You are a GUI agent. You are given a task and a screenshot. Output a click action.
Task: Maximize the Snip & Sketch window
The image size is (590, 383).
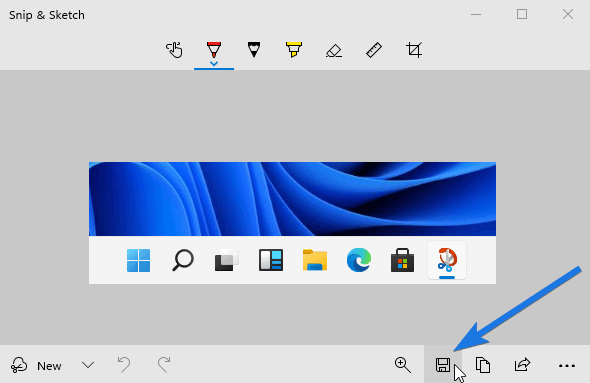point(522,14)
